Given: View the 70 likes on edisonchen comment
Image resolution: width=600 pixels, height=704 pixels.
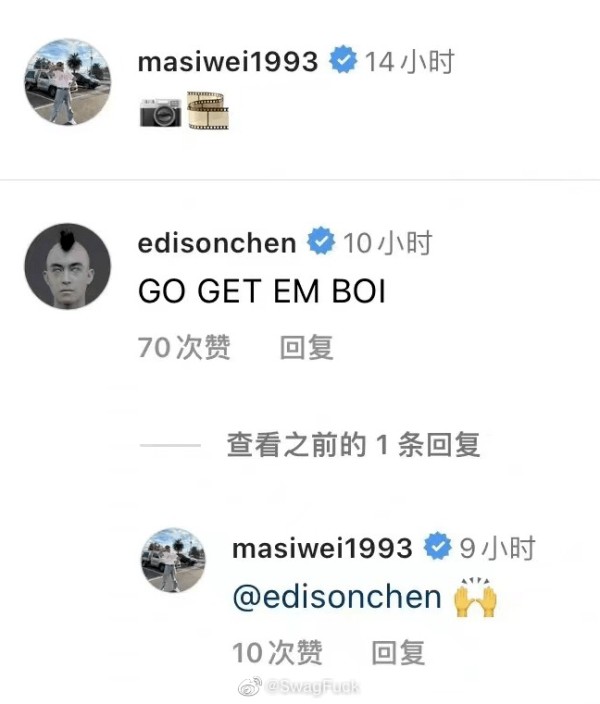Looking at the screenshot, I should click(184, 347).
